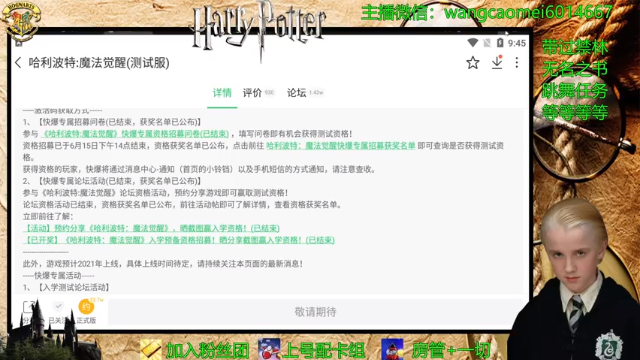Switch to the 评价 tab
The width and height of the screenshot is (640, 360).
[252, 93]
